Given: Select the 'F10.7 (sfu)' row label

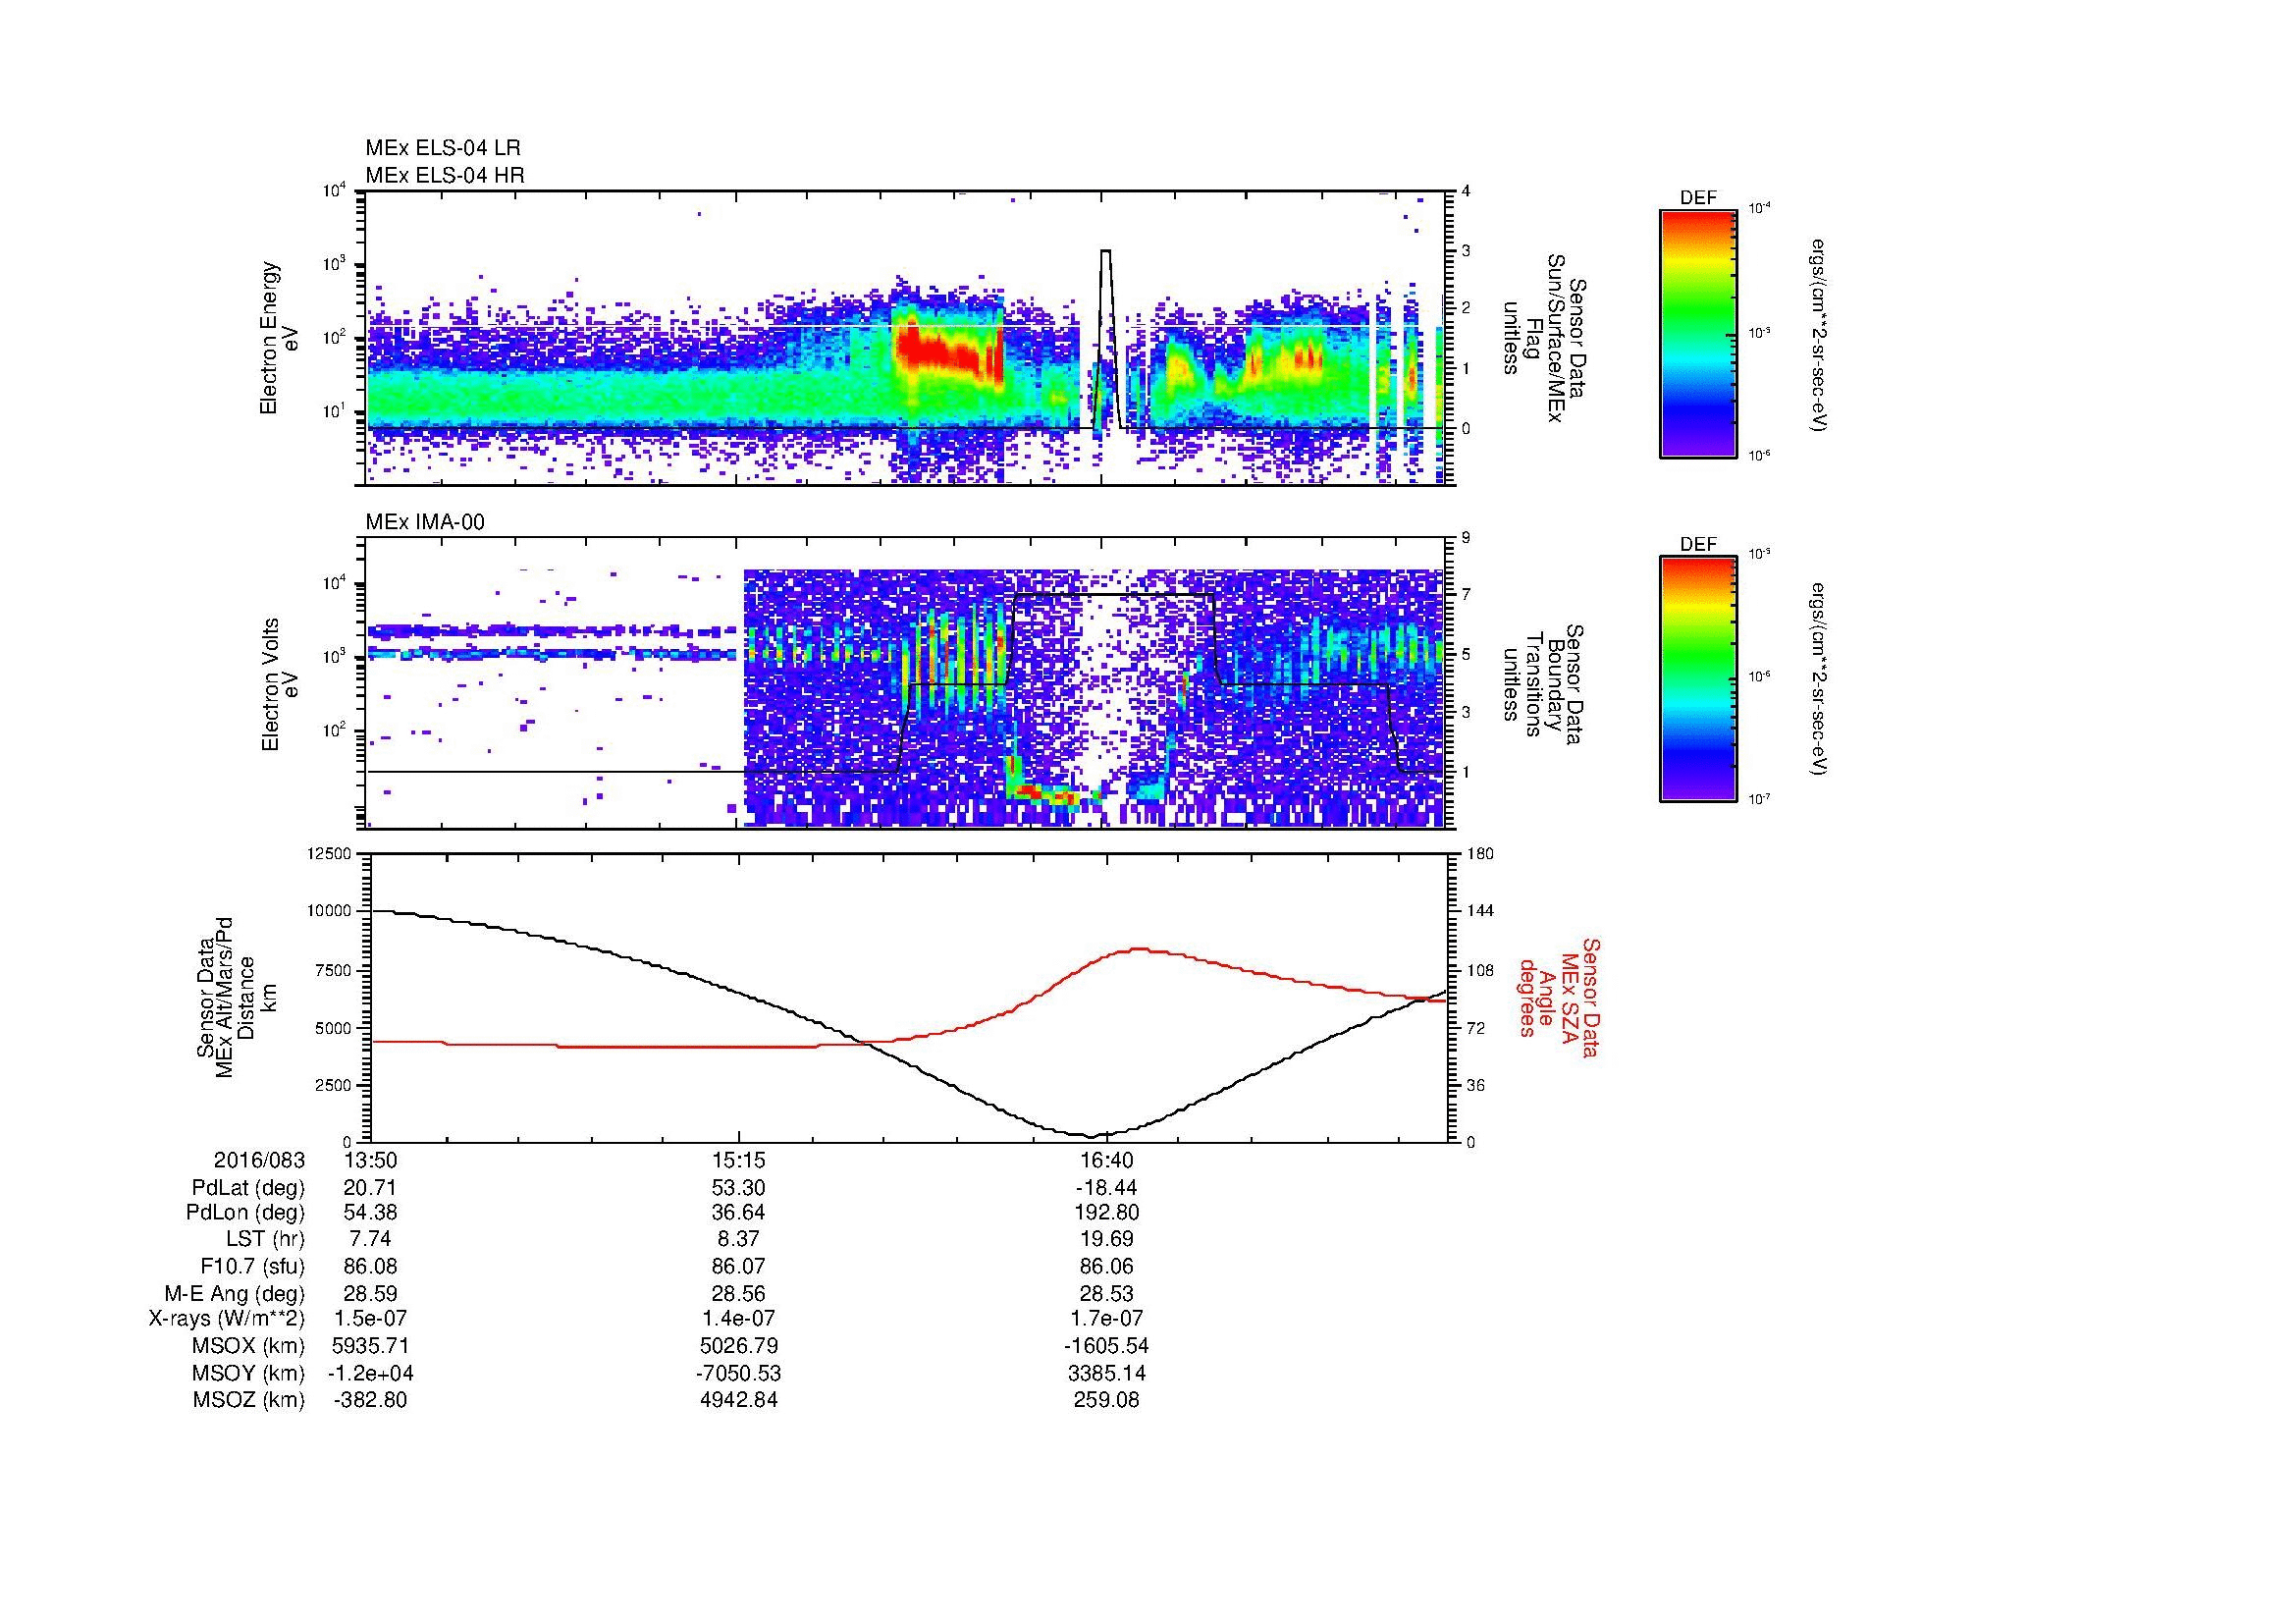Looking at the screenshot, I should click(252, 1266).
